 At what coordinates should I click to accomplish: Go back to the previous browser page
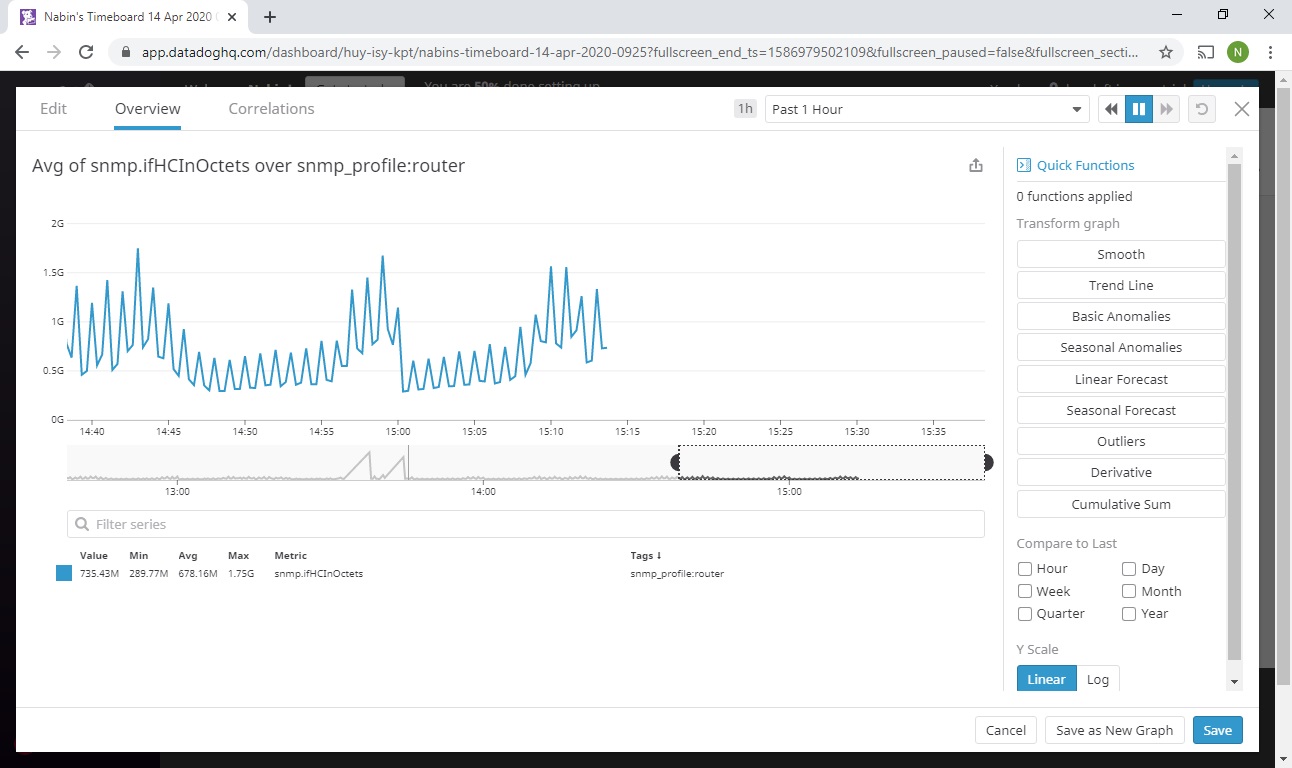(22, 52)
